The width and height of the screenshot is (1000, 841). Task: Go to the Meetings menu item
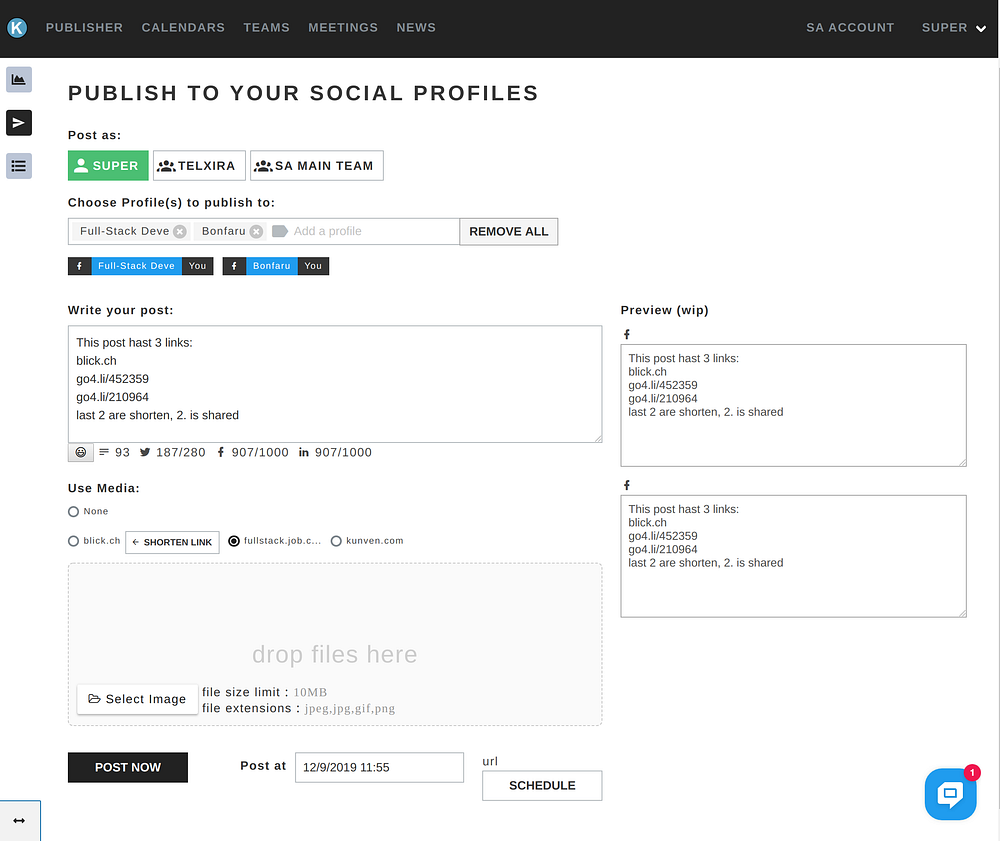click(343, 28)
